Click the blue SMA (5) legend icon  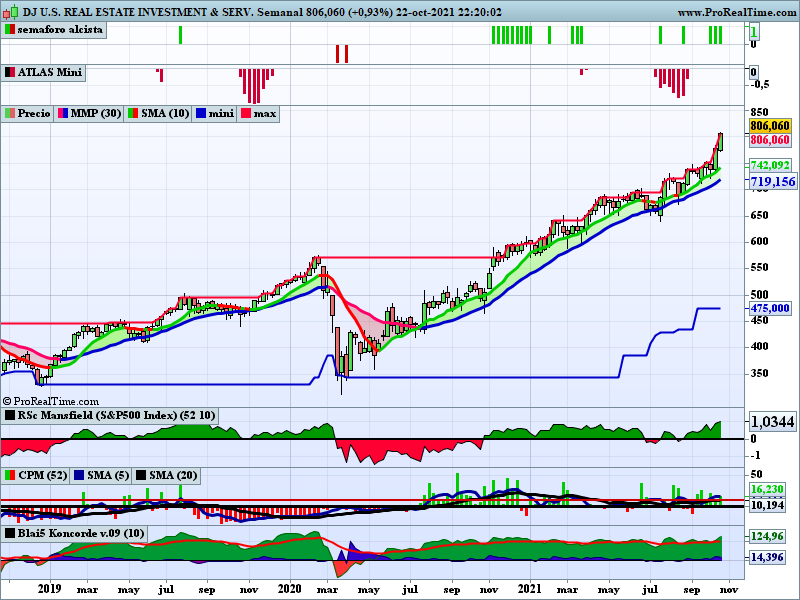click(x=79, y=476)
